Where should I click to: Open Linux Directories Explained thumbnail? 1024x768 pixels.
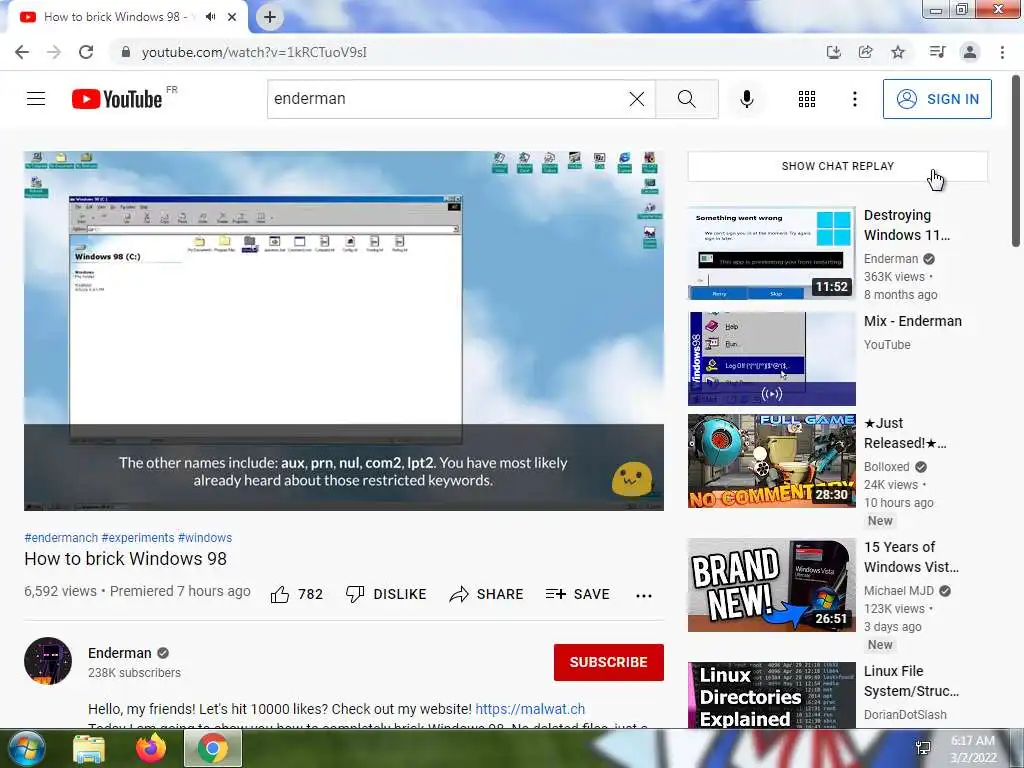pos(771,695)
